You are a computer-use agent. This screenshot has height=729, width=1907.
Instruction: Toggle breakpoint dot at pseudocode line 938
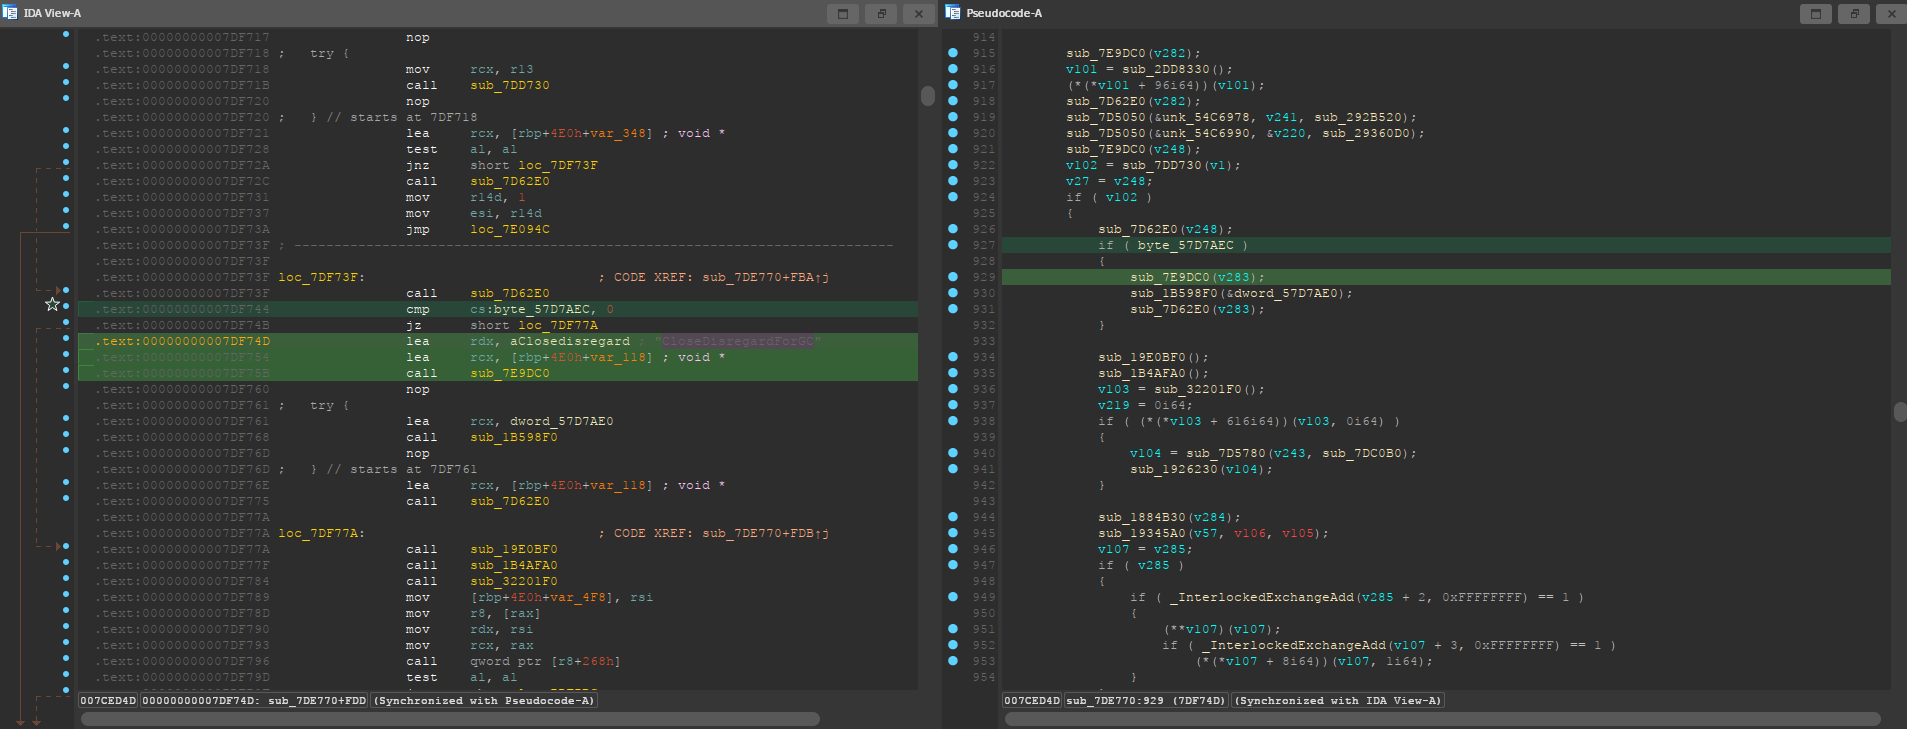(953, 421)
